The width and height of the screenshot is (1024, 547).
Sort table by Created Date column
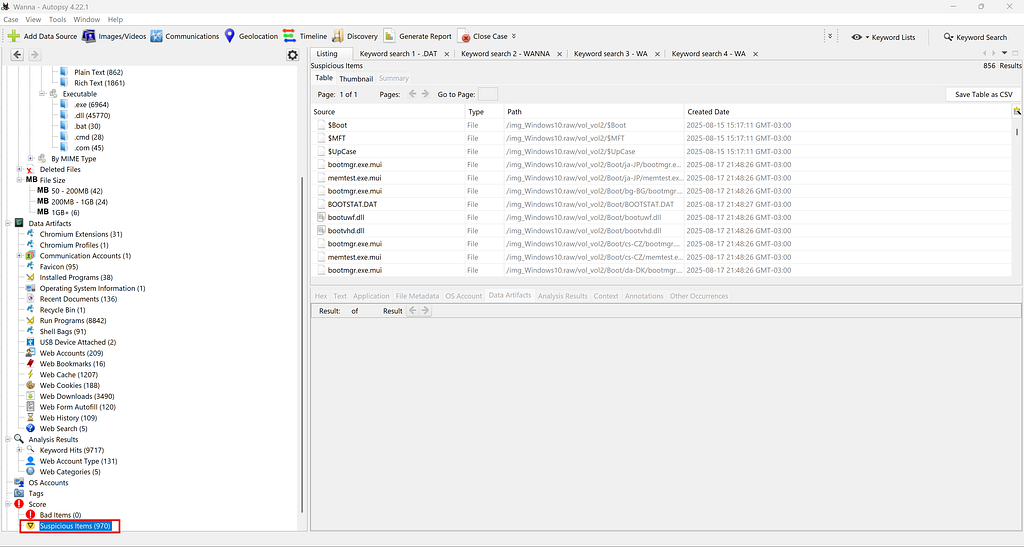[848, 112]
